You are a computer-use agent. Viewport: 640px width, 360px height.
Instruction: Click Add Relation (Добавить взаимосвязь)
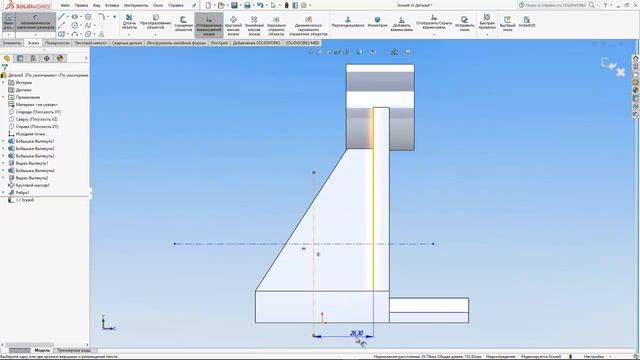click(401, 24)
